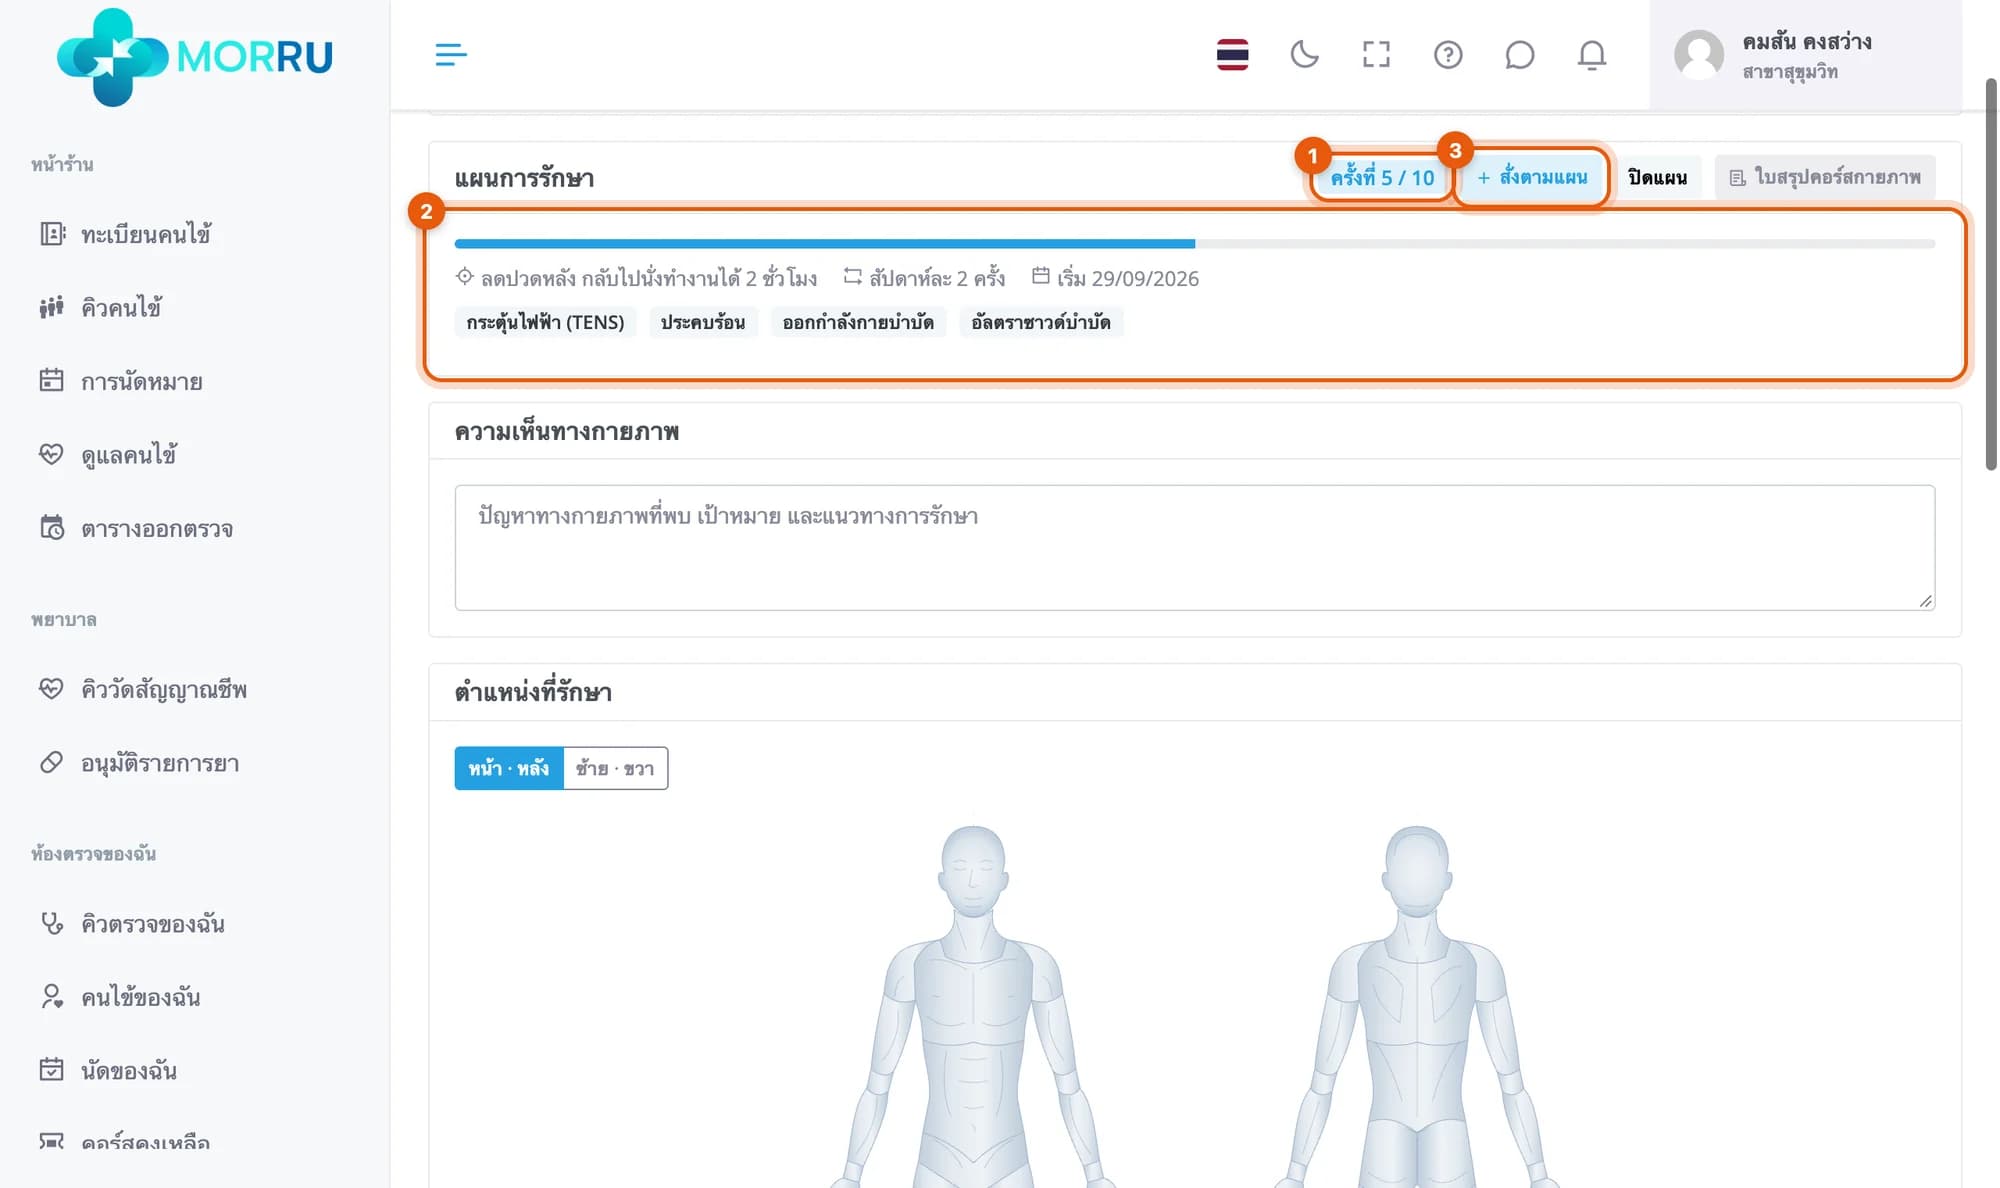This screenshot has height=1188, width=2000.
Task: Open notifications bell icon
Action: pos(1592,55)
